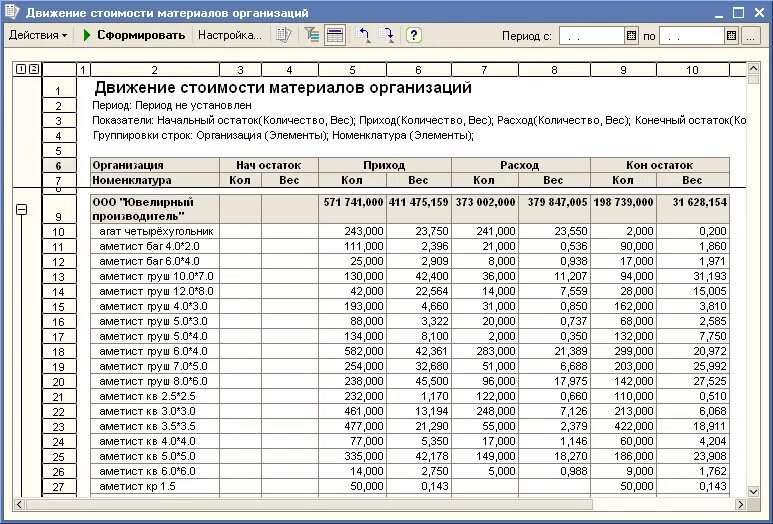Click the restore settings arrow icon

tap(363, 35)
